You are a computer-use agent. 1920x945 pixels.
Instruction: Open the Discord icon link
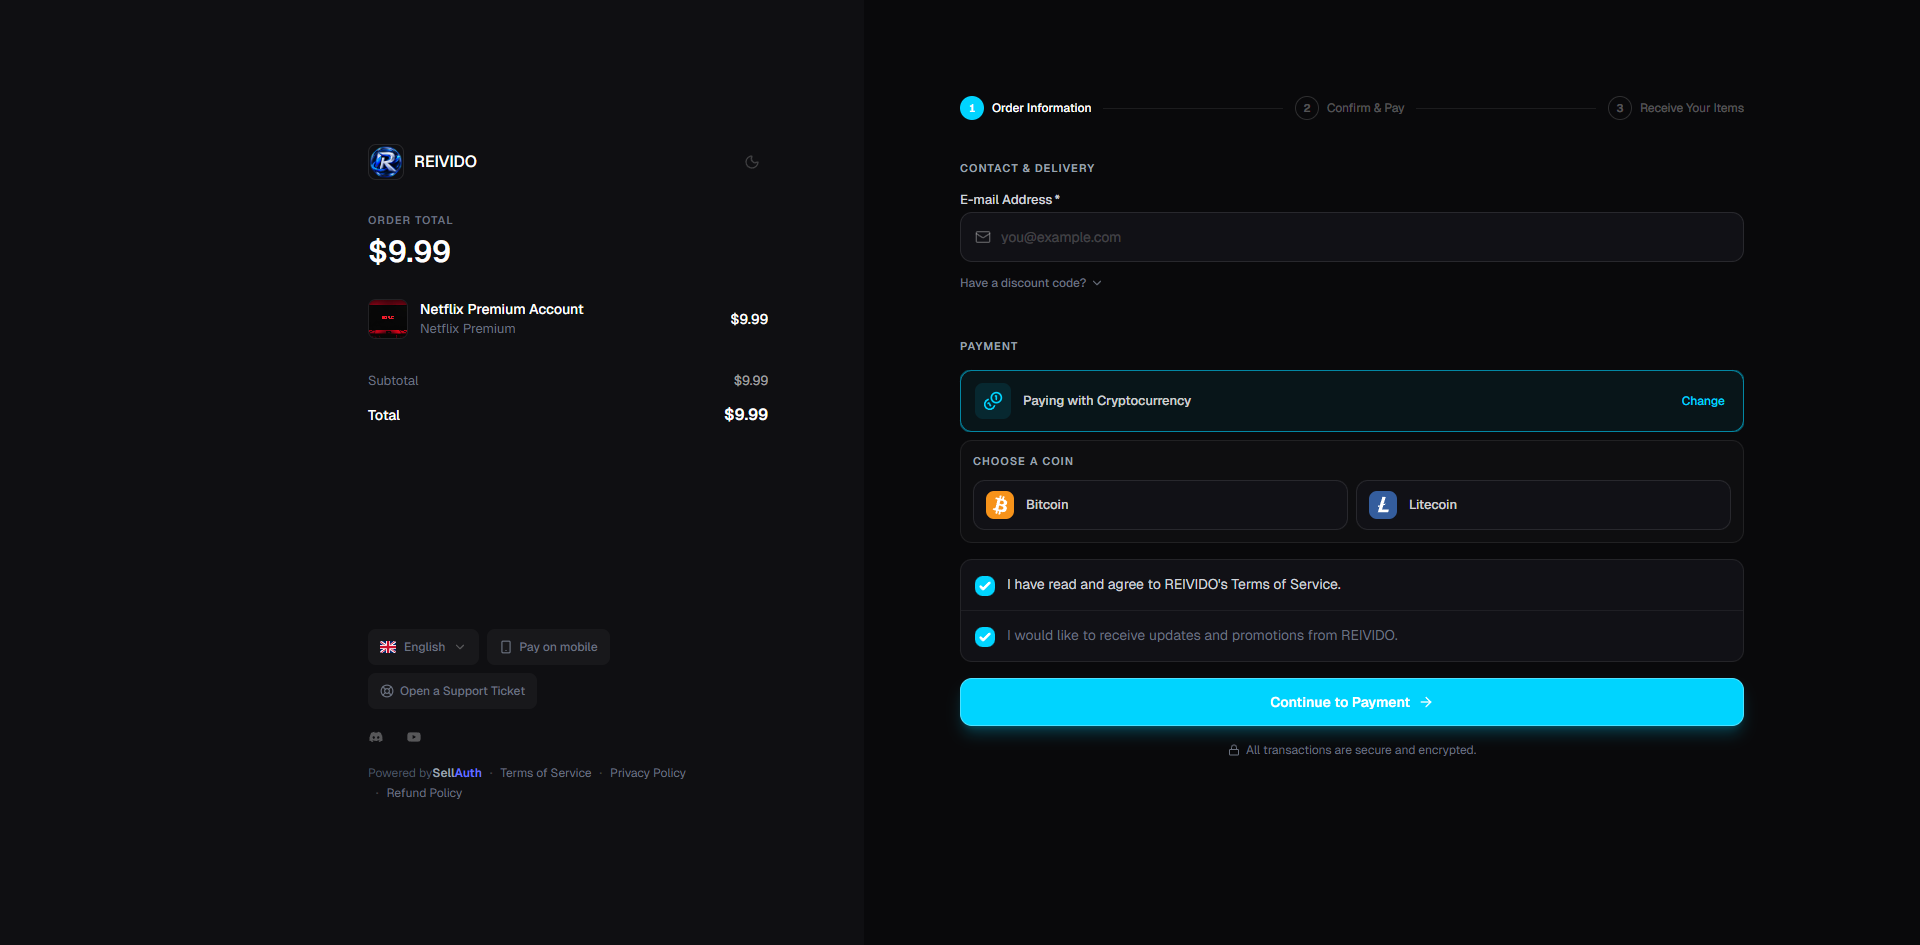point(376,737)
